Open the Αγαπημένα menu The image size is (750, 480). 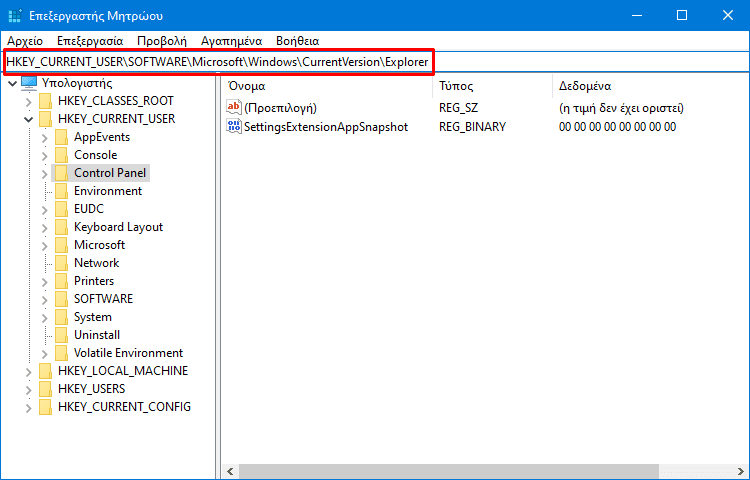[x=232, y=41]
